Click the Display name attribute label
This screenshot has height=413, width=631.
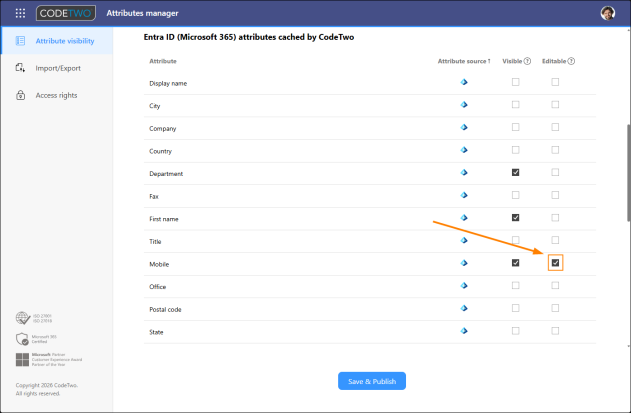point(168,83)
